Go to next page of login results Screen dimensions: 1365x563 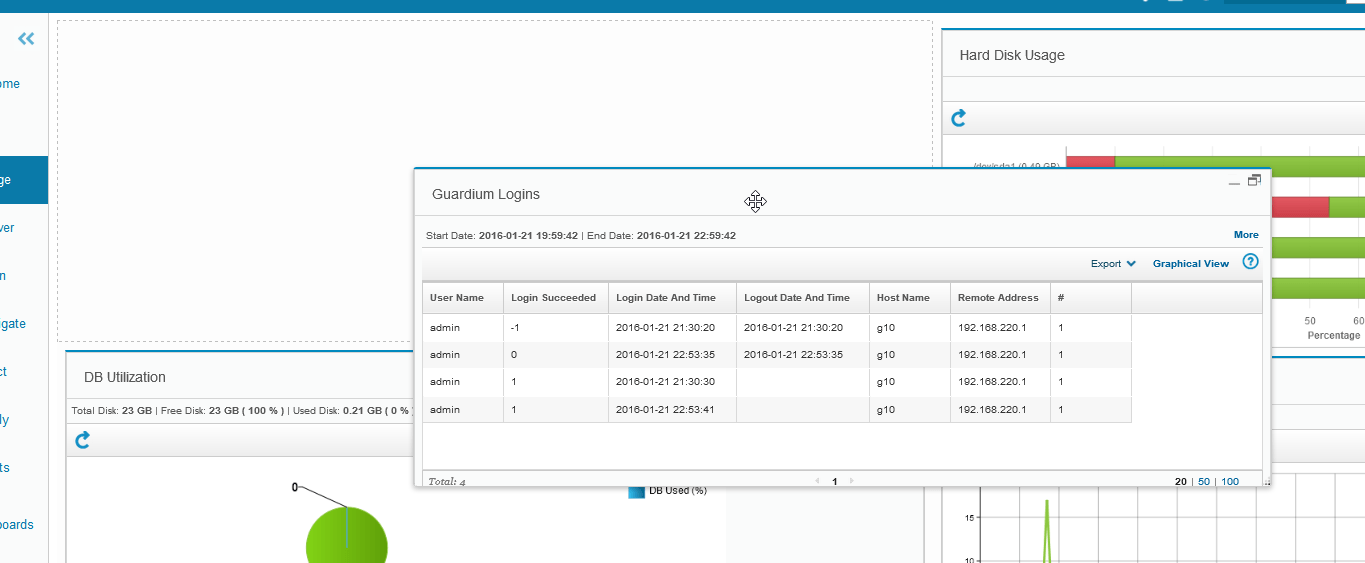[x=851, y=481]
